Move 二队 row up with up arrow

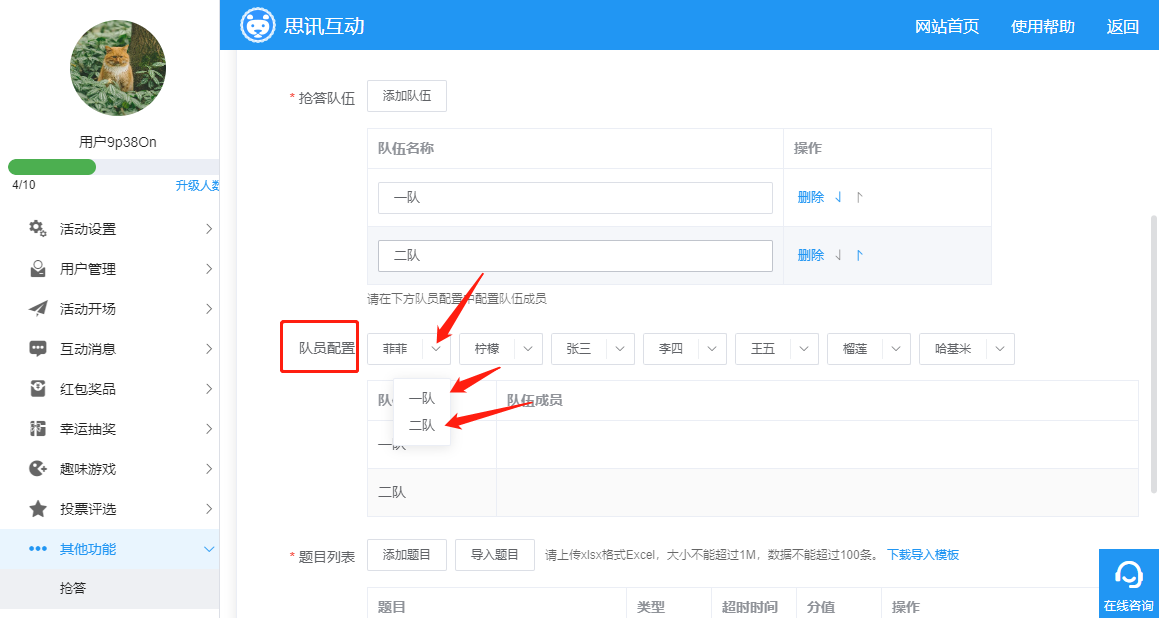tap(859, 255)
